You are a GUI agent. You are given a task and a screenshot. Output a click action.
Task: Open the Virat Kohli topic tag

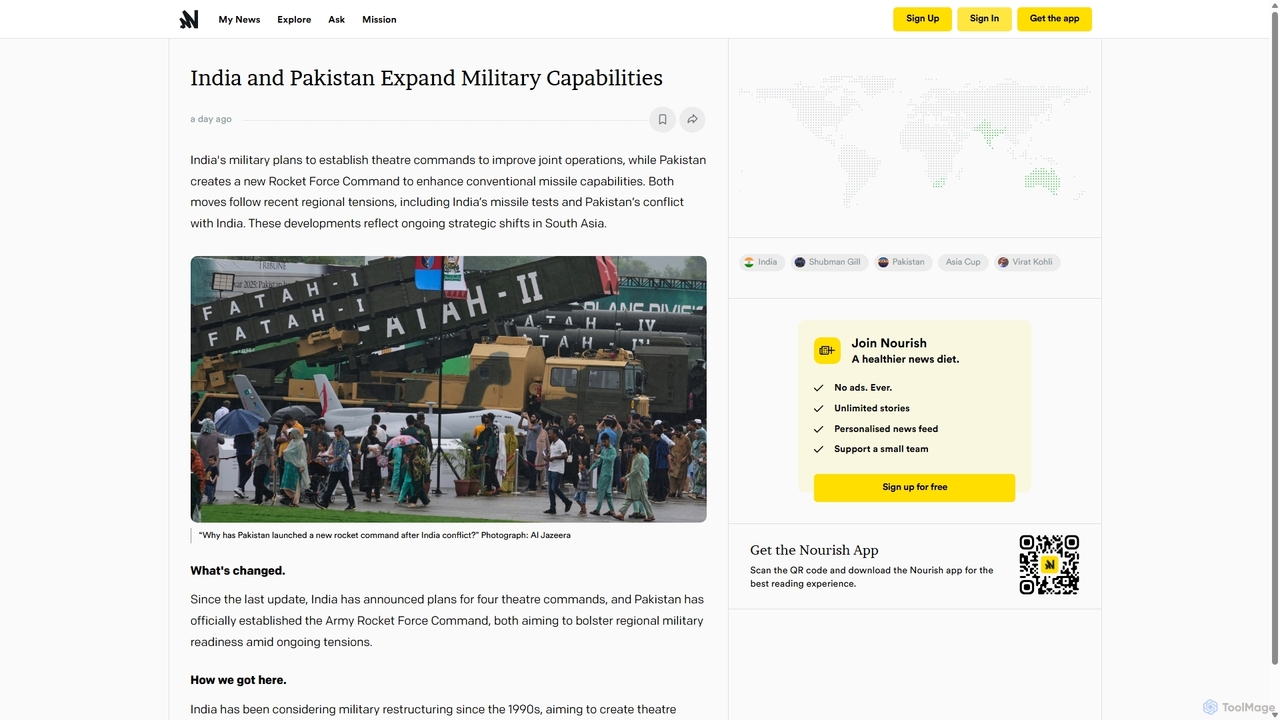pos(1027,262)
